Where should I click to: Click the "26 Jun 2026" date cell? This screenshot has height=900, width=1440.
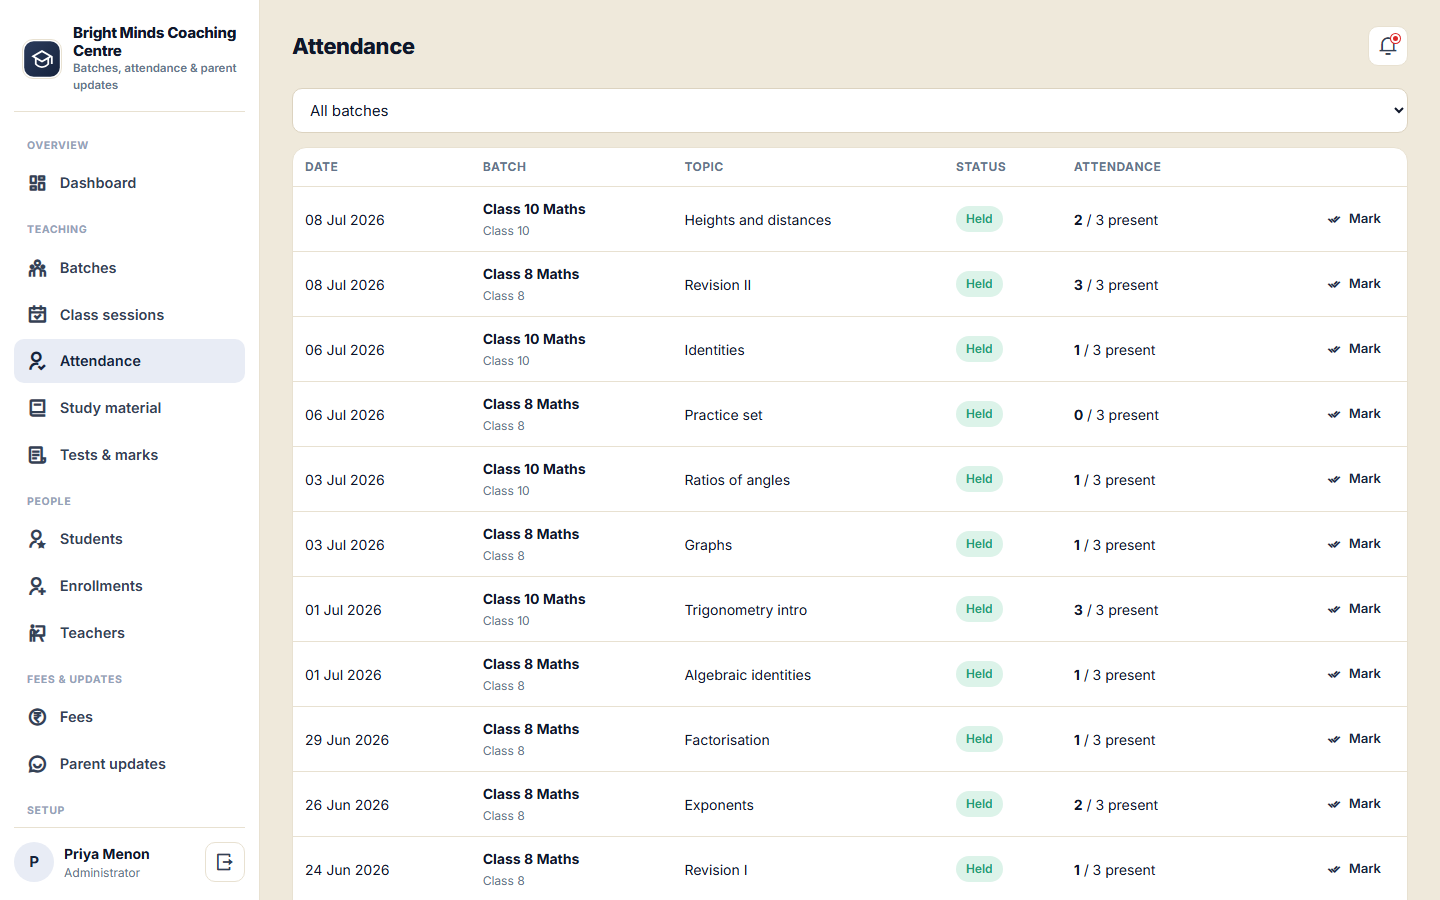click(347, 805)
